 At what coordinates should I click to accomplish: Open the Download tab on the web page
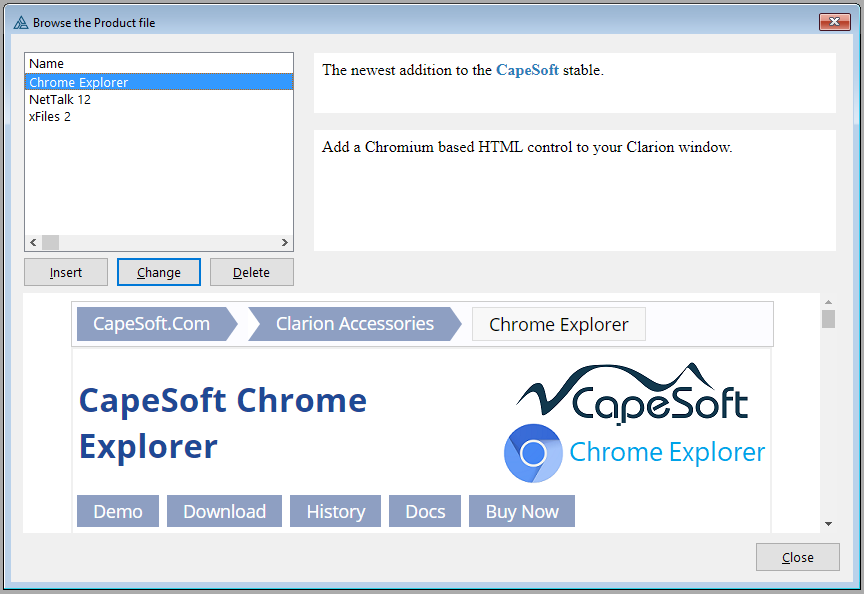click(x=224, y=511)
